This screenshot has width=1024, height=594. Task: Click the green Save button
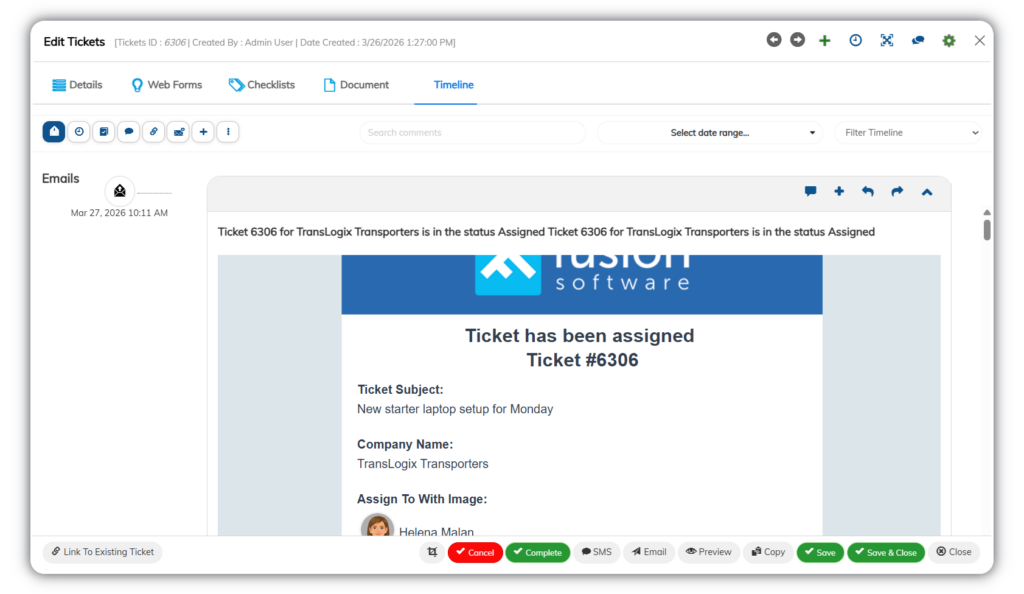(820, 552)
